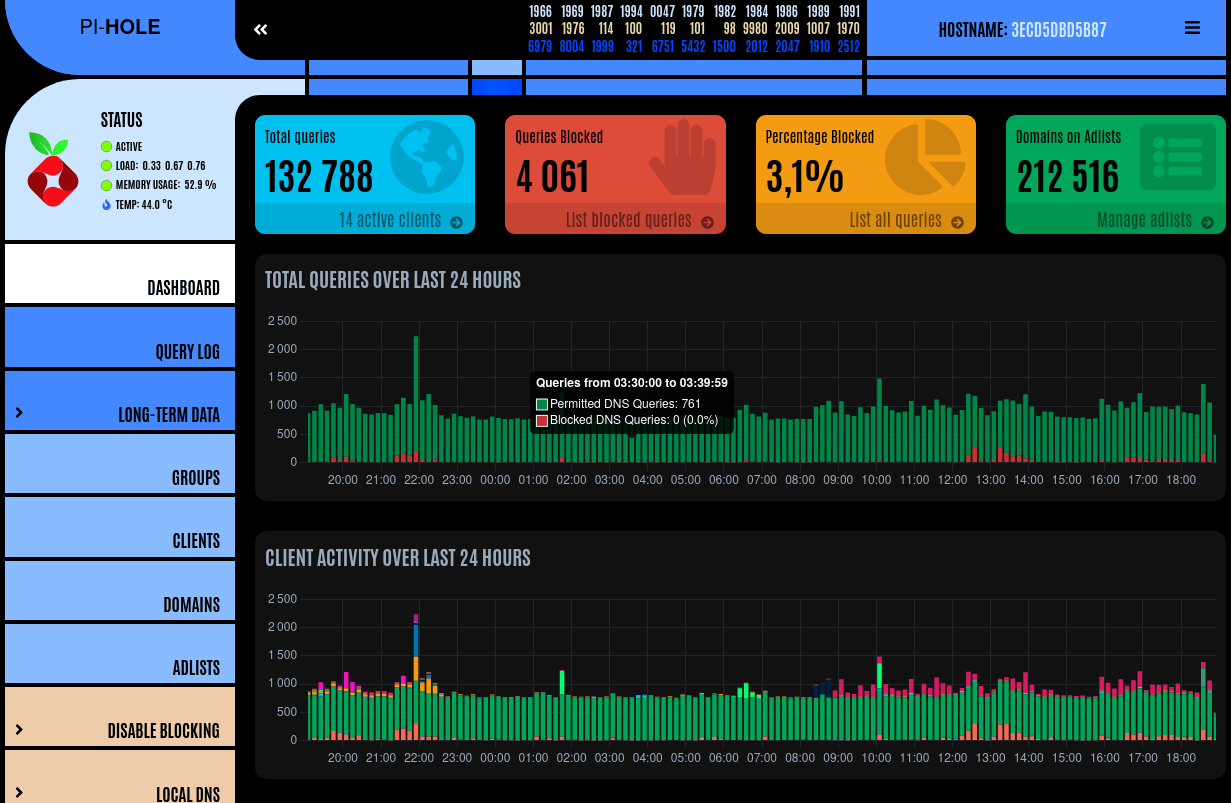
Task: Click the globe icon in Total queries card
Action: pyautogui.click(x=427, y=157)
